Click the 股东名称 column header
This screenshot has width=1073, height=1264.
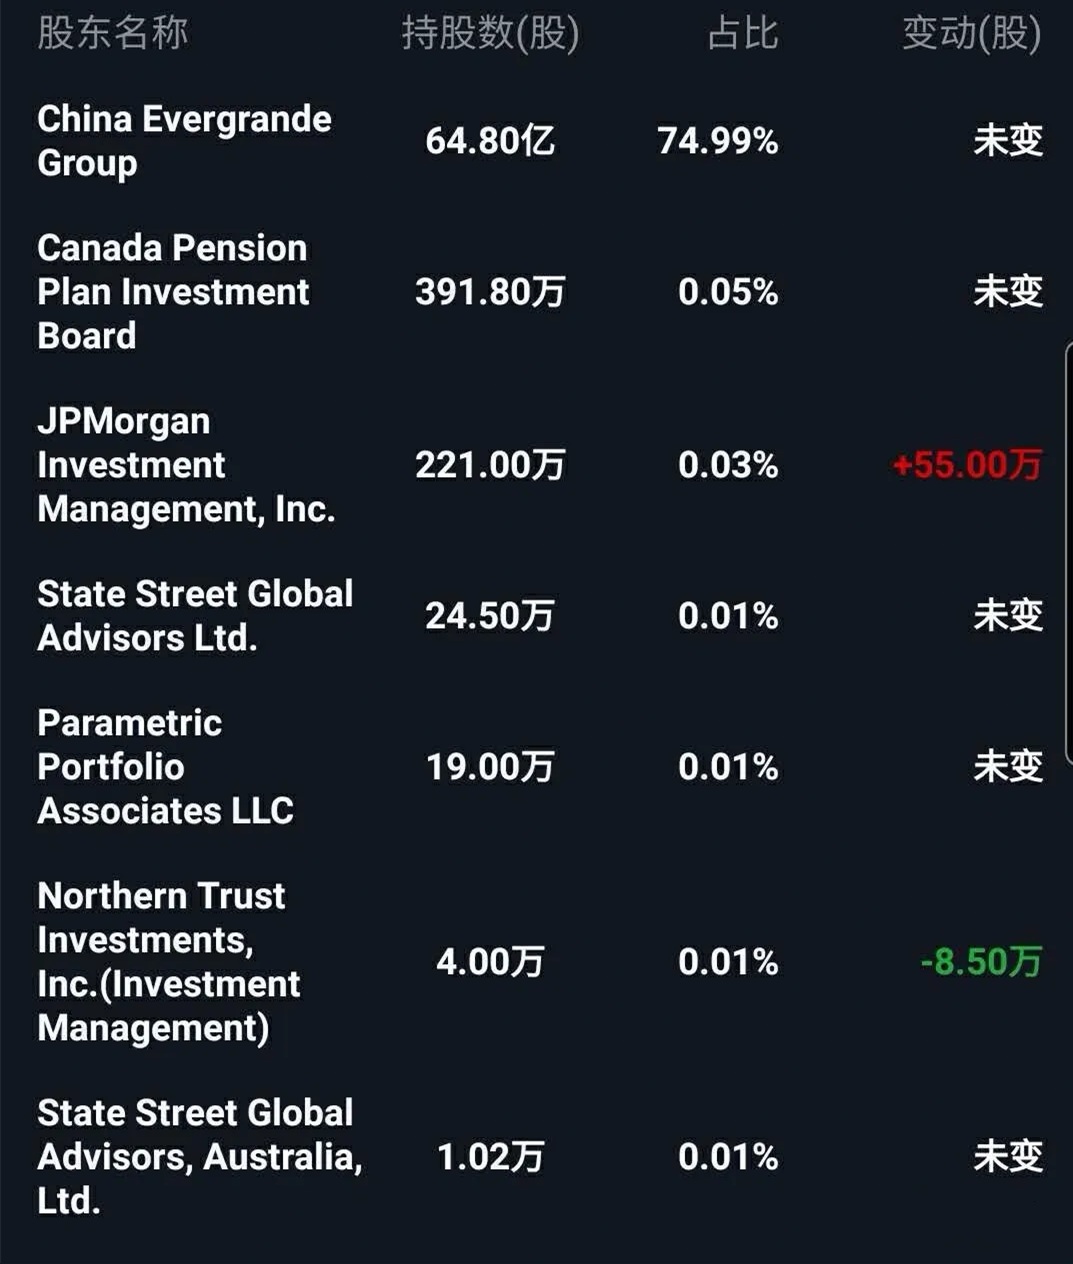click(x=112, y=33)
